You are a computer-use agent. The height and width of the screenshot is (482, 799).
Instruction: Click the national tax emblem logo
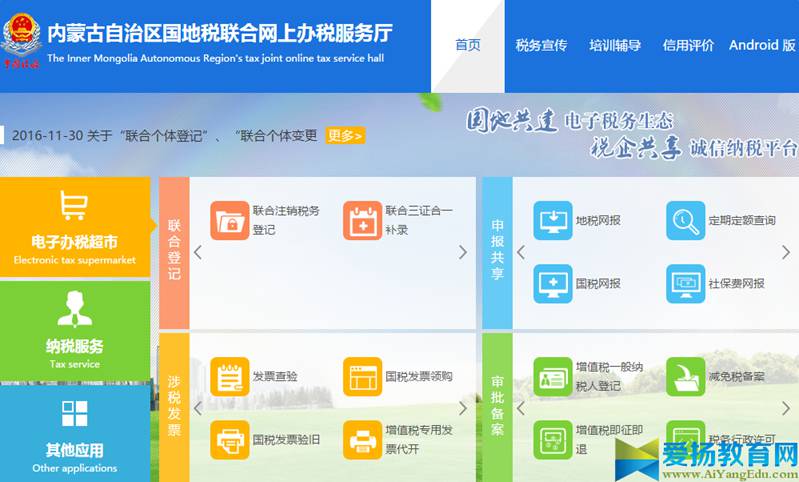(20, 41)
